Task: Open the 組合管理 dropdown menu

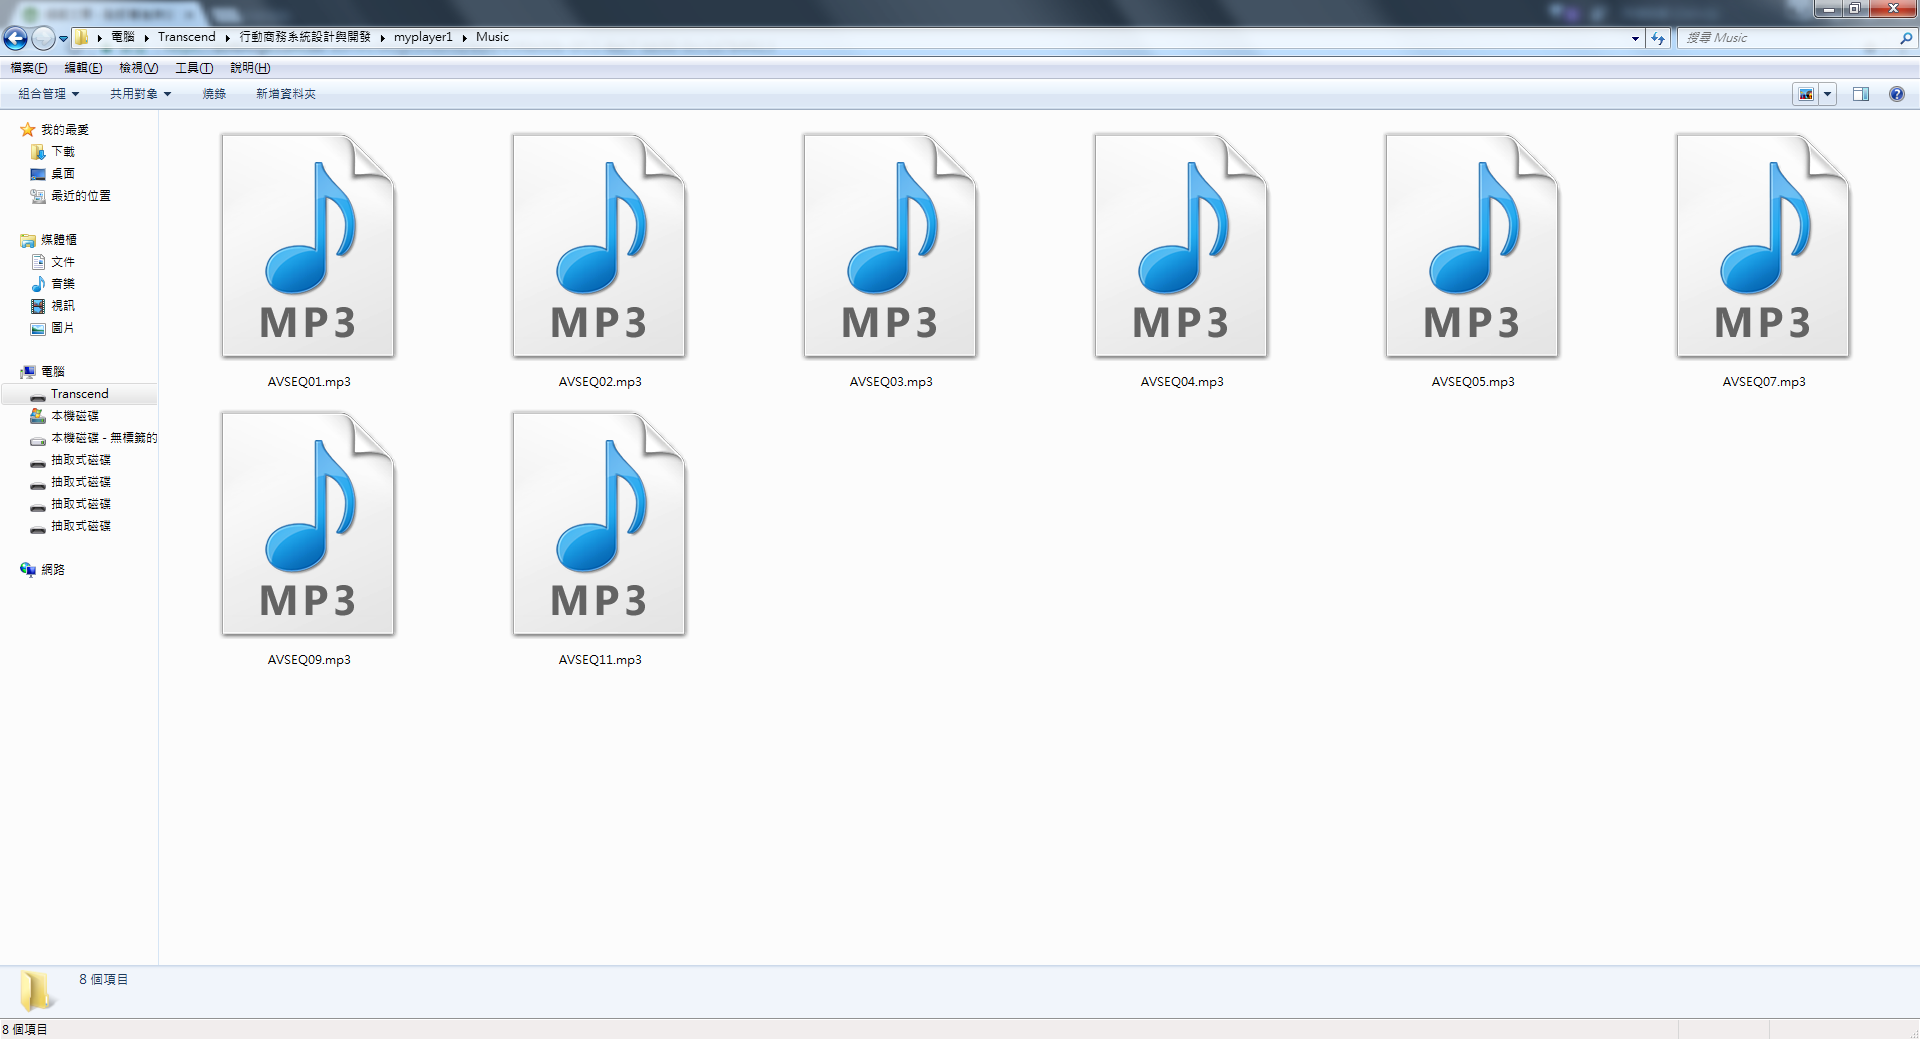Action: point(48,94)
